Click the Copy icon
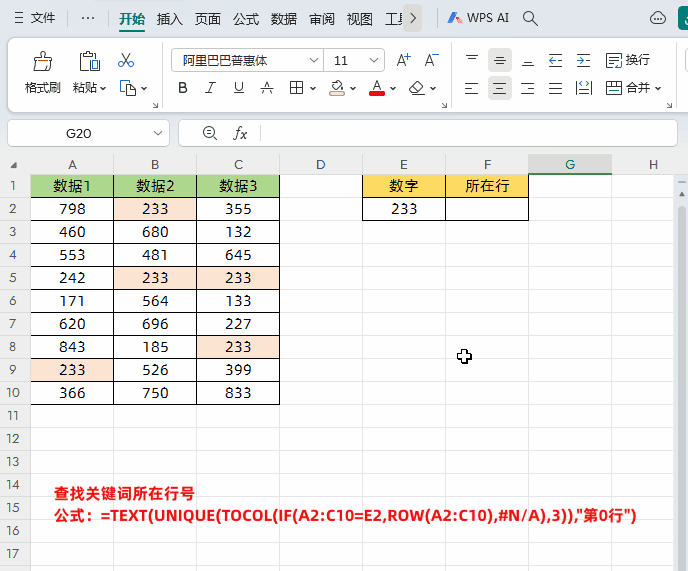The height and width of the screenshot is (571, 688). click(128, 88)
